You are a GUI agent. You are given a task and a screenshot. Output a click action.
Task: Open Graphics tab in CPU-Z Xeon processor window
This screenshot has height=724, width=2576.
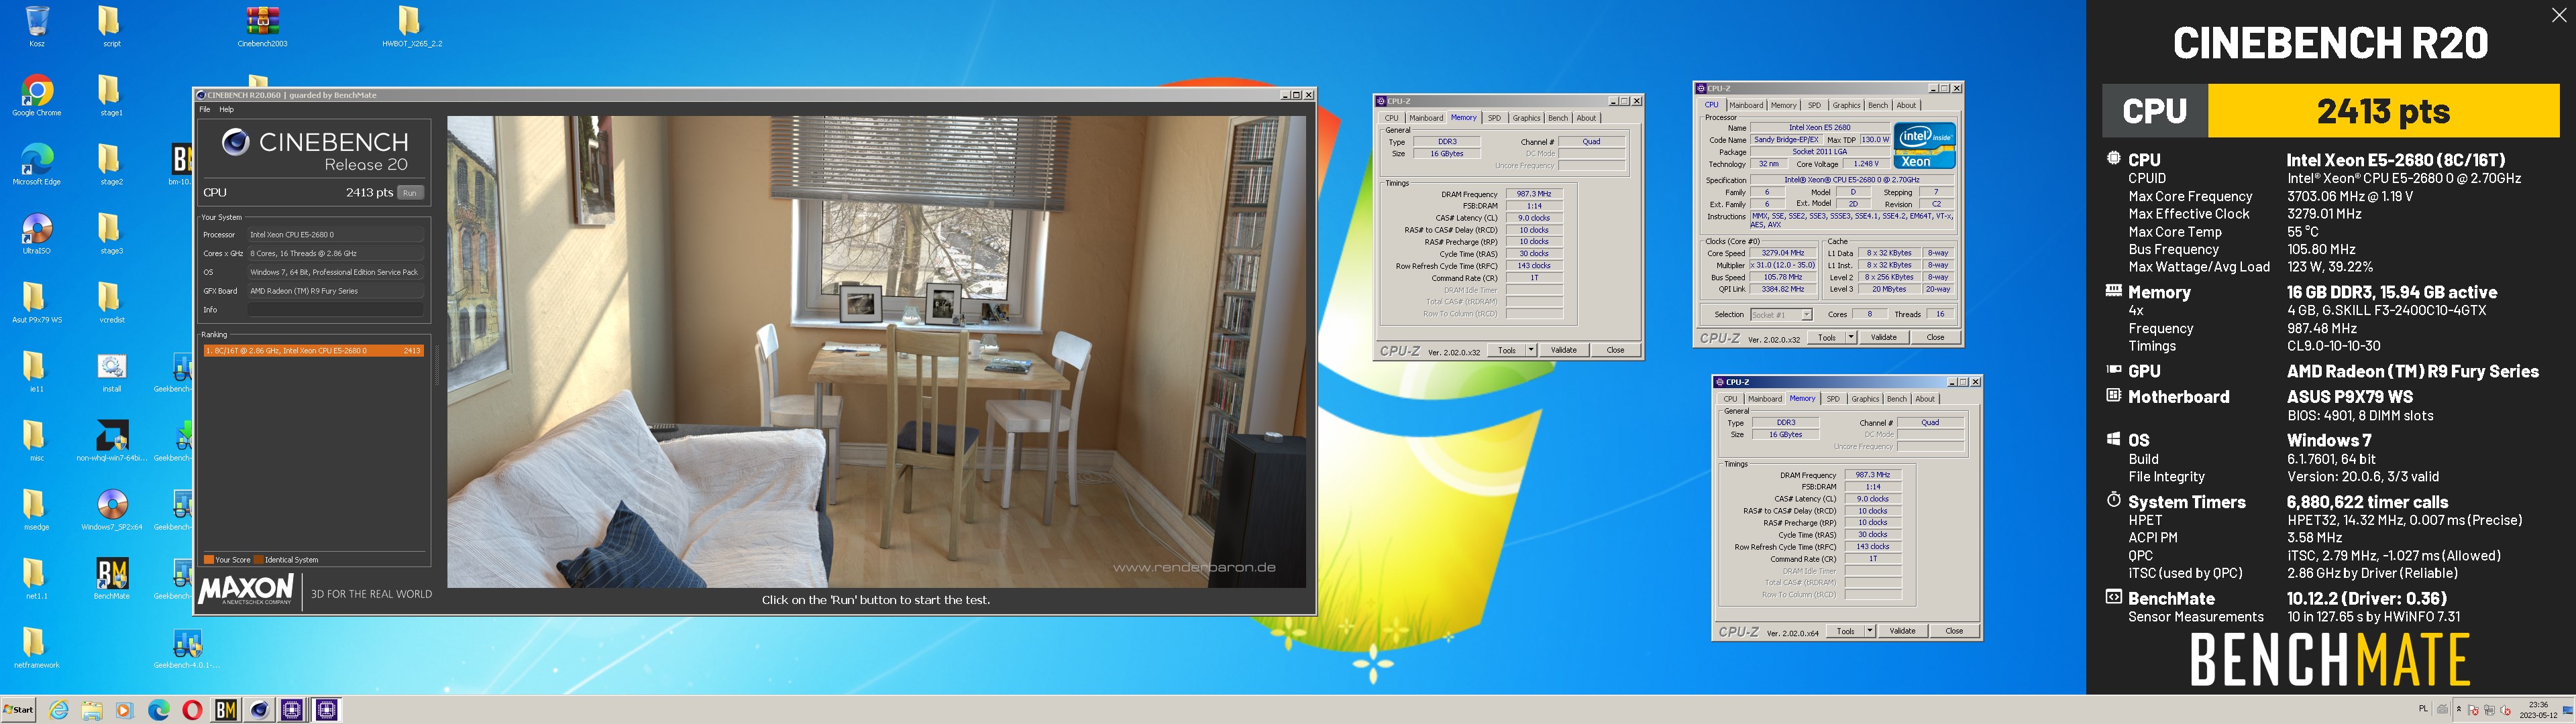1846,105
